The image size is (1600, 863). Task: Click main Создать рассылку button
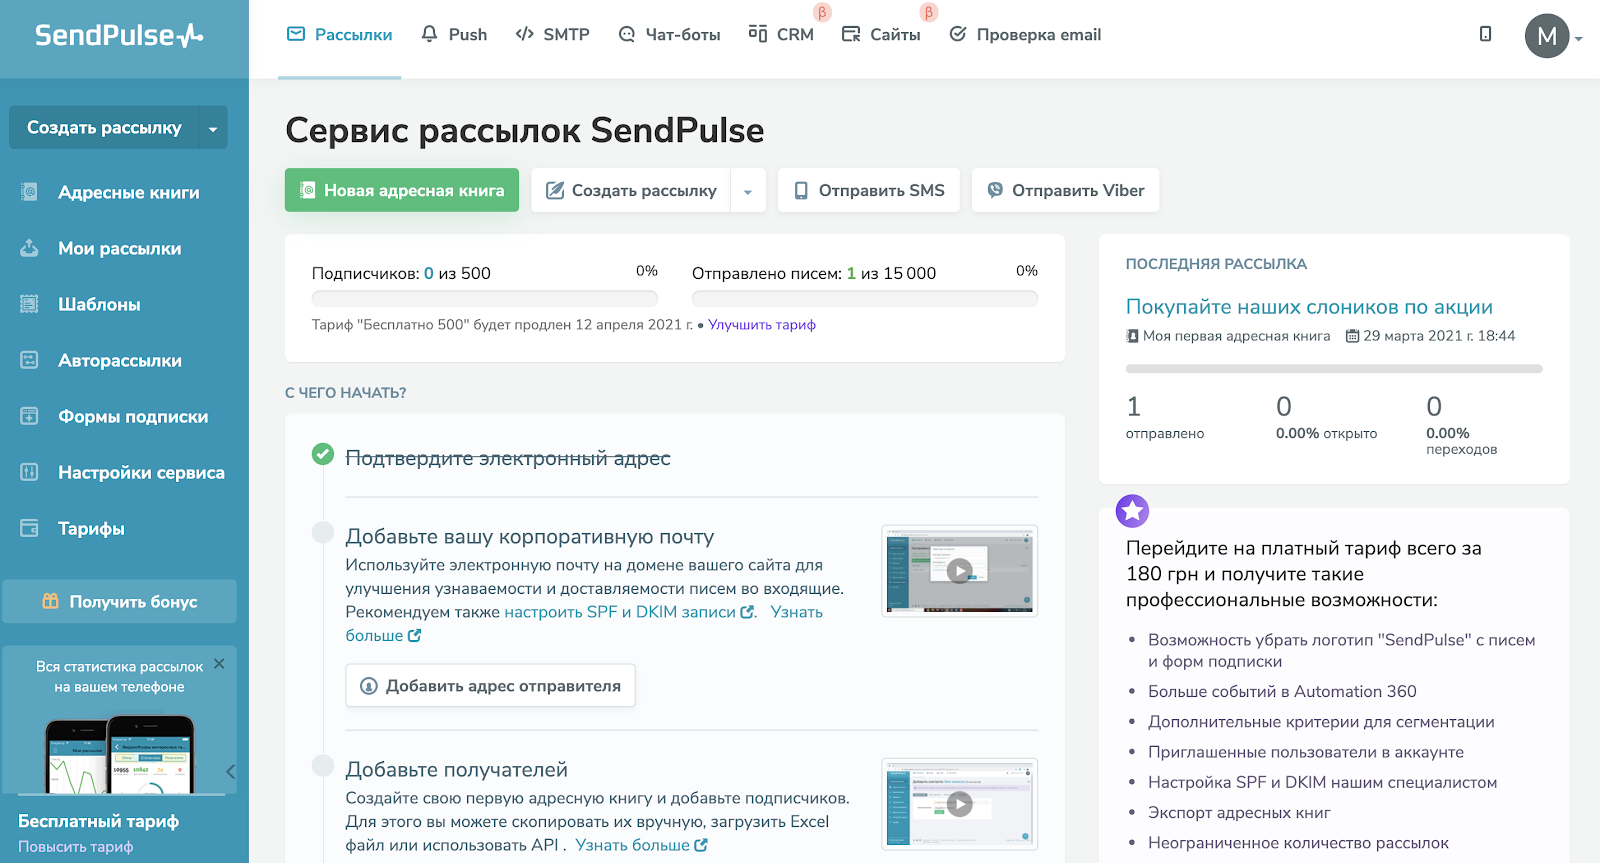631,190
